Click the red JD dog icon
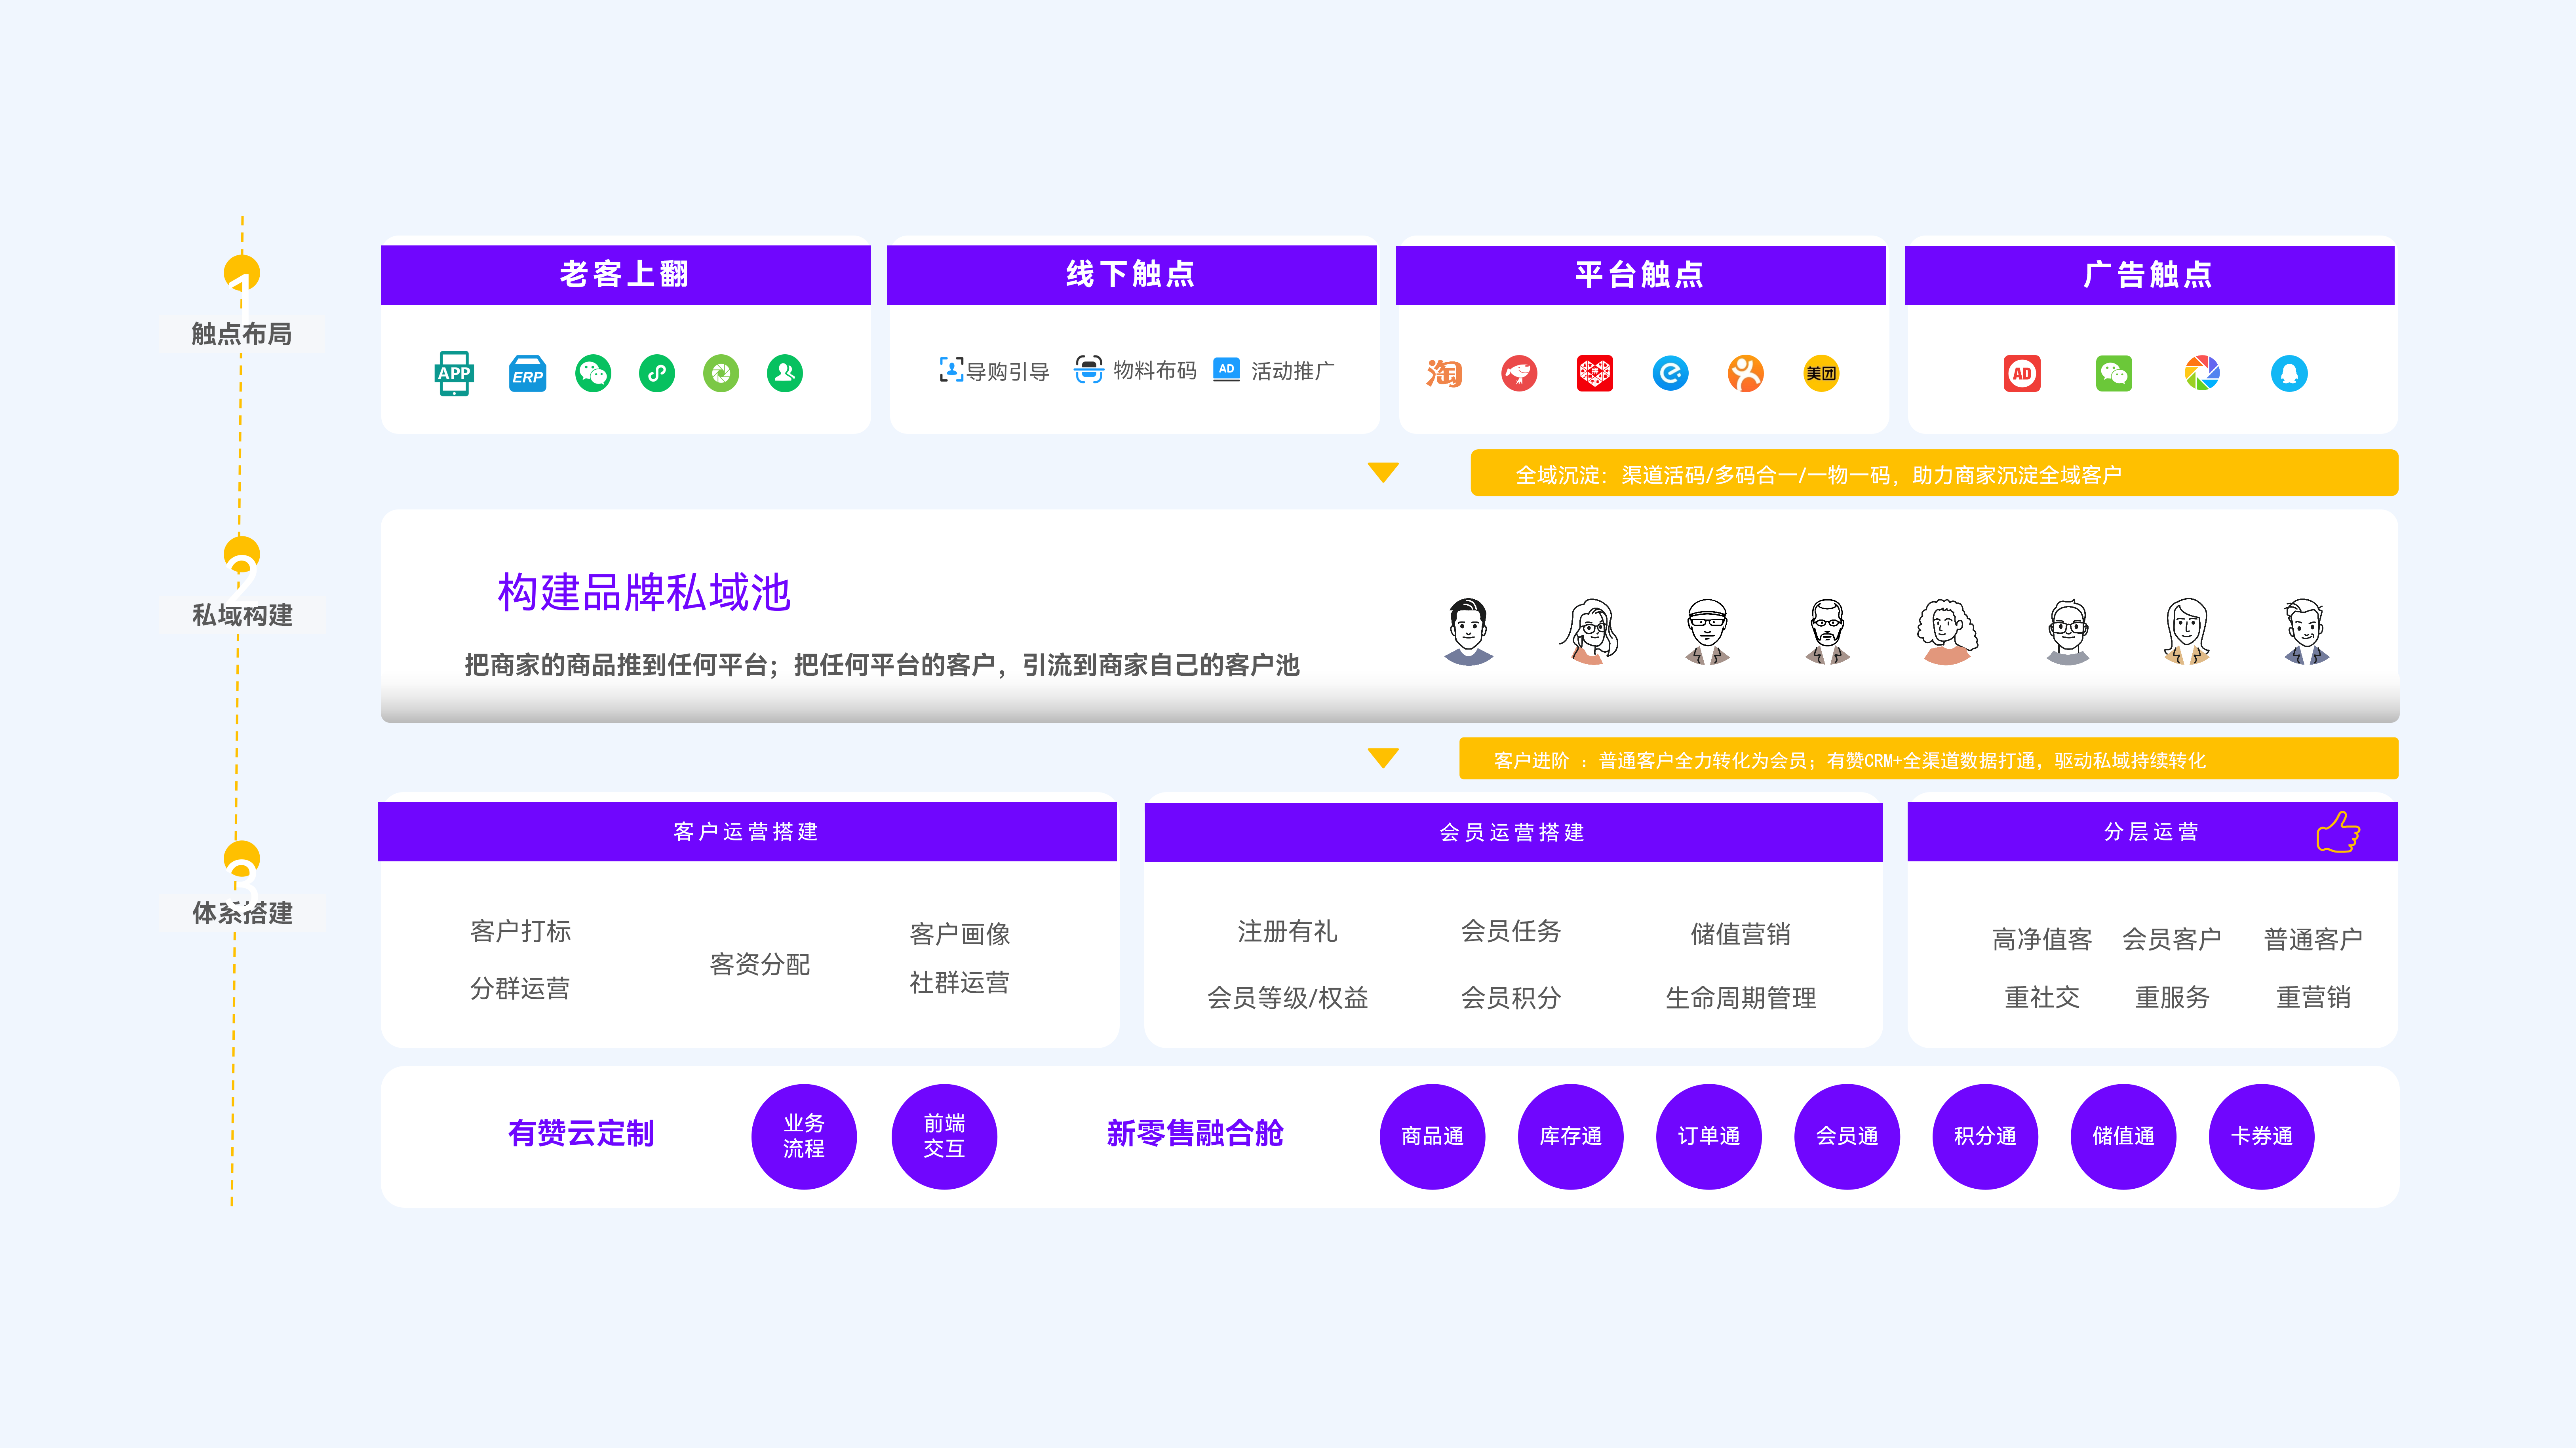The width and height of the screenshot is (2576, 1448). tap(1519, 373)
